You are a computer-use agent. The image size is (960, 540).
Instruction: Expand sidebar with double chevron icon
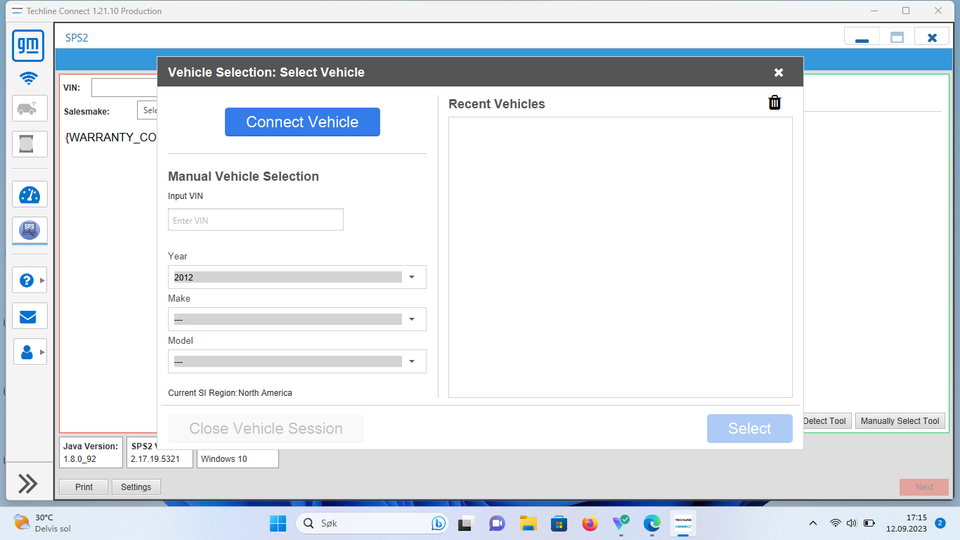click(x=28, y=484)
